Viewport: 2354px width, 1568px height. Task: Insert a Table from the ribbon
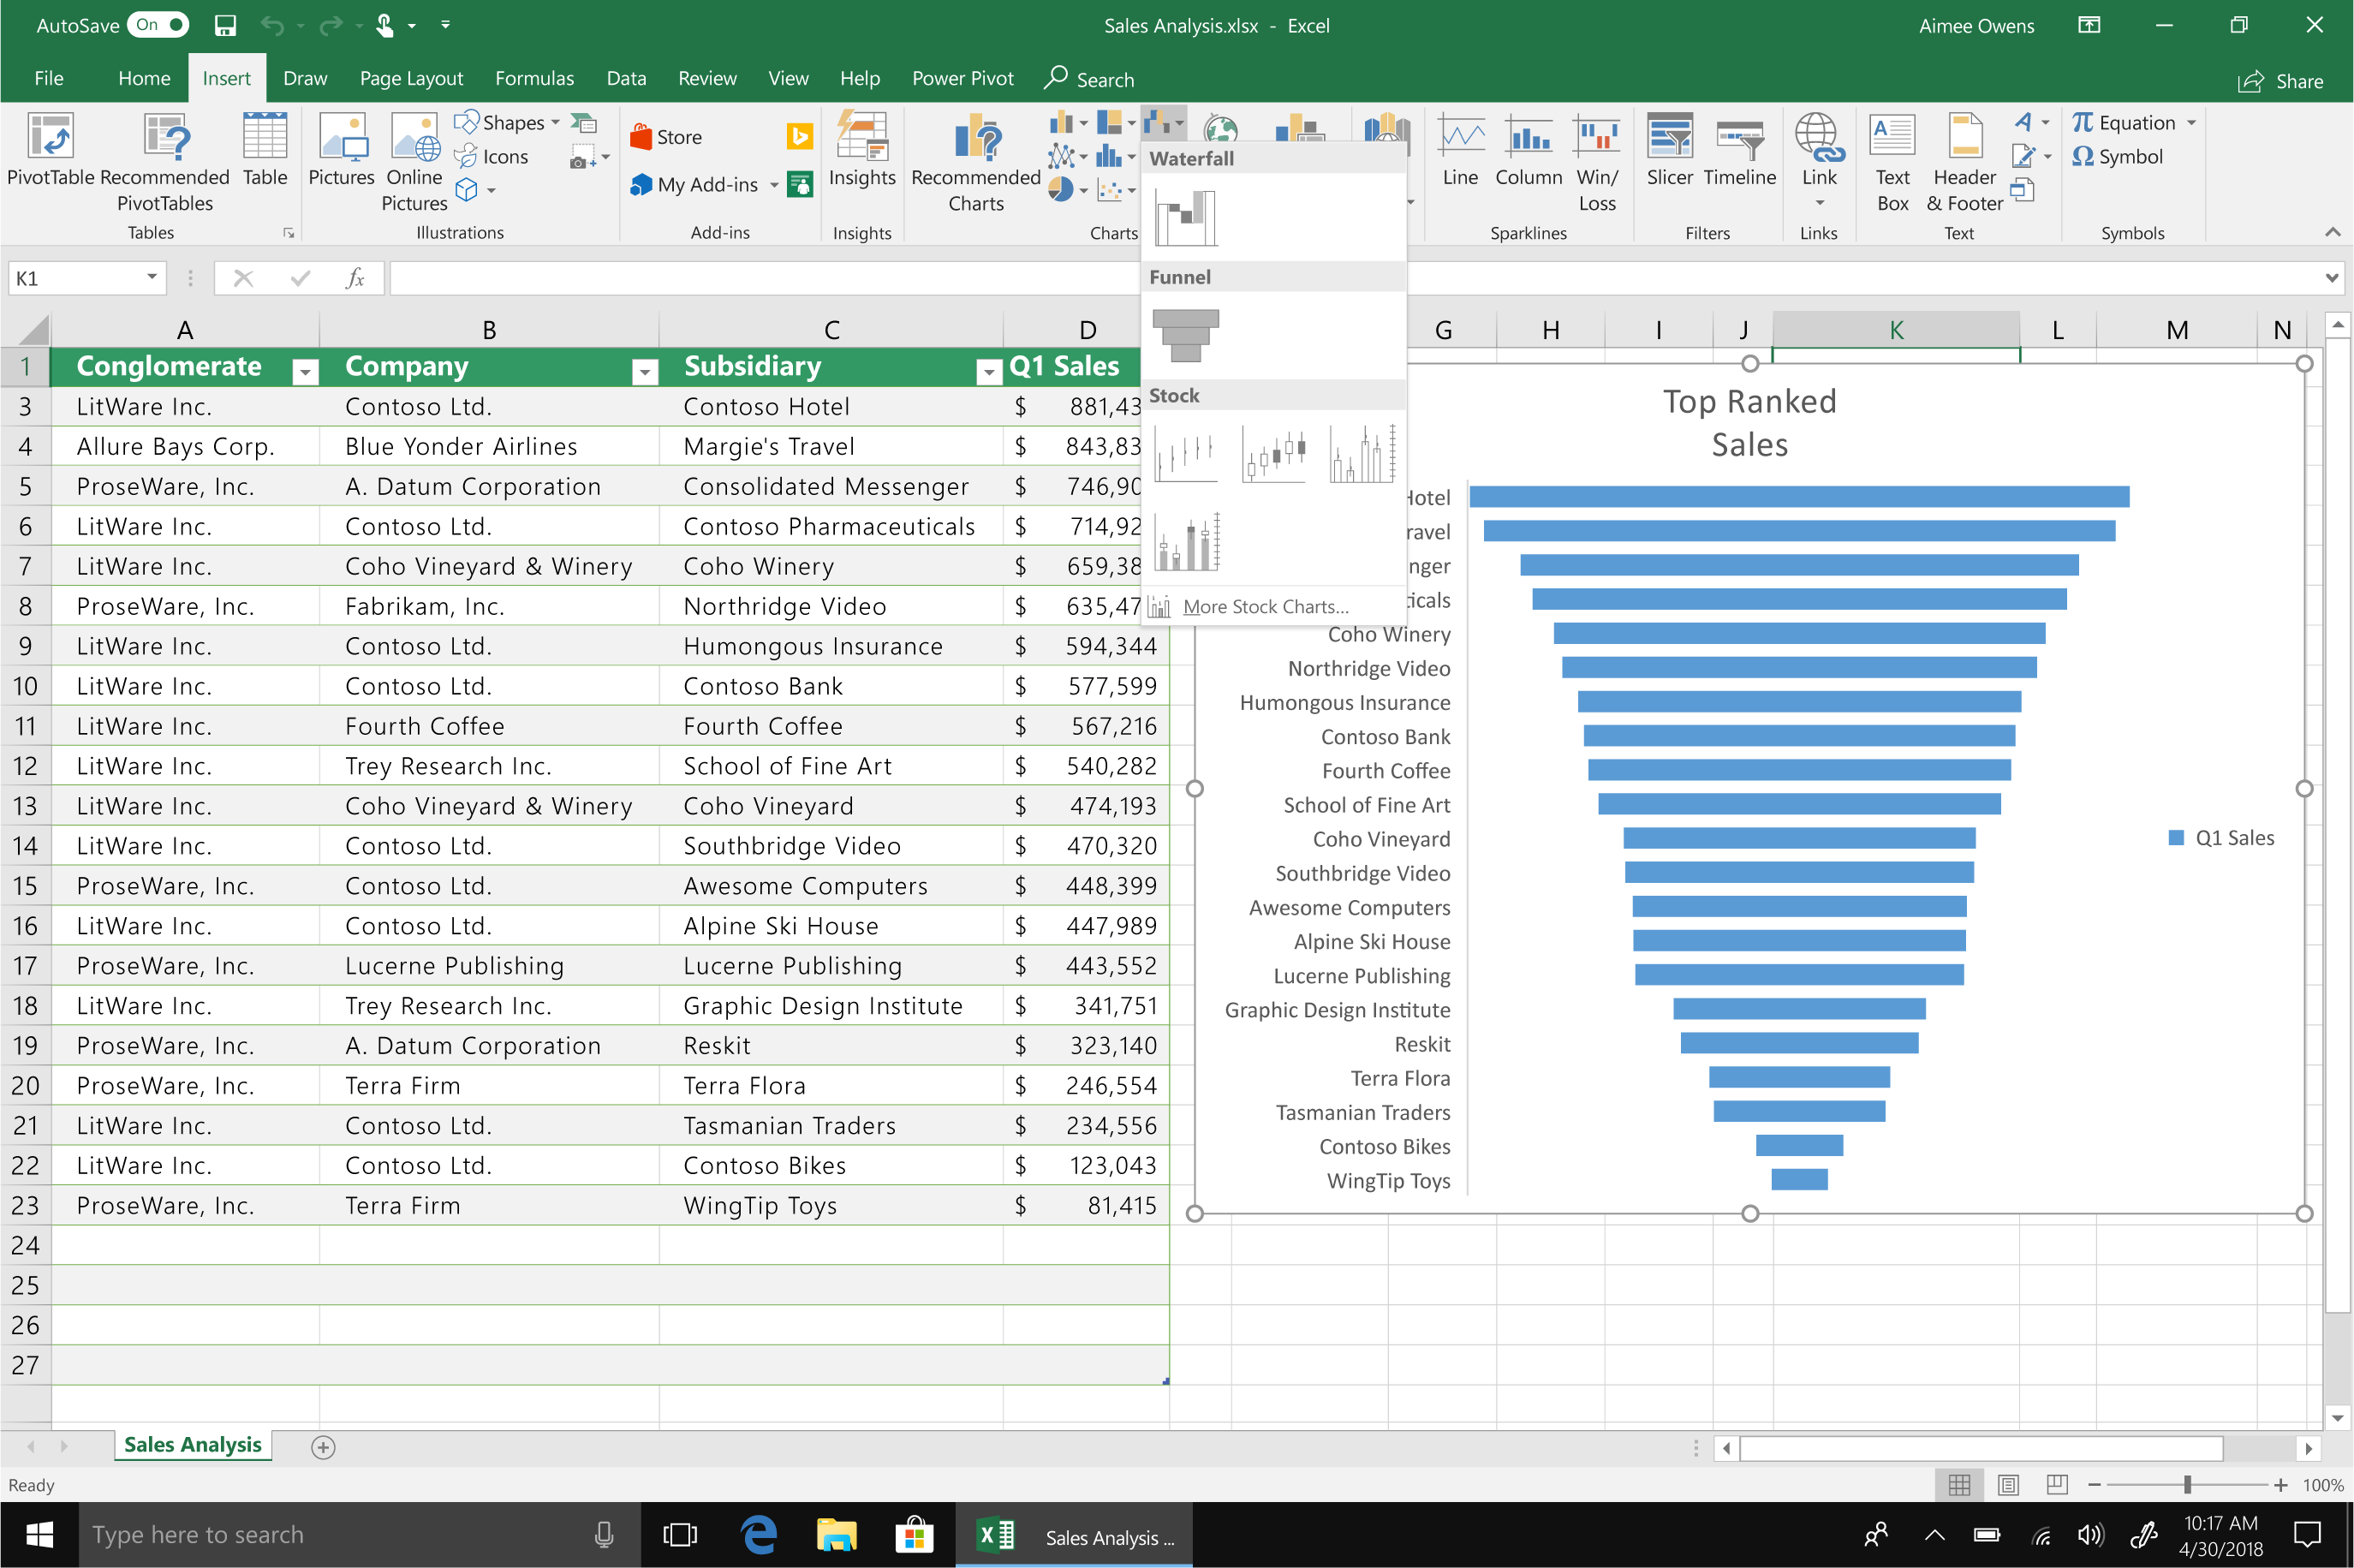coord(265,150)
